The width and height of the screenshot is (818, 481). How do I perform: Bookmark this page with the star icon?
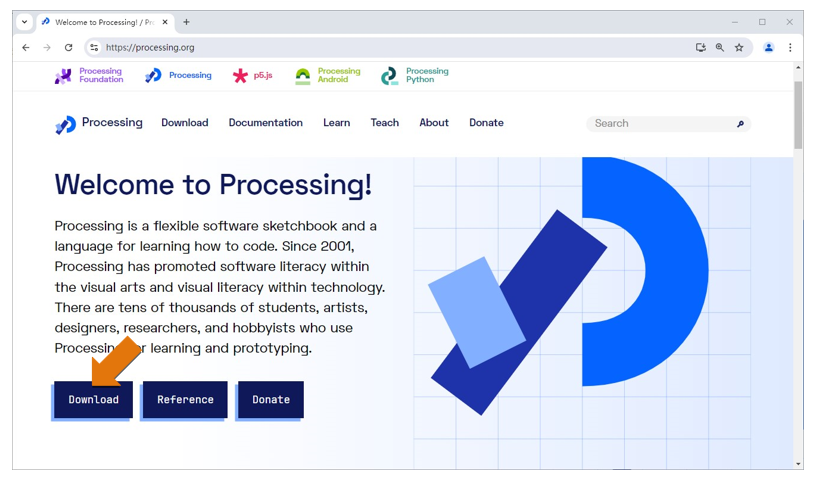click(x=739, y=47)
